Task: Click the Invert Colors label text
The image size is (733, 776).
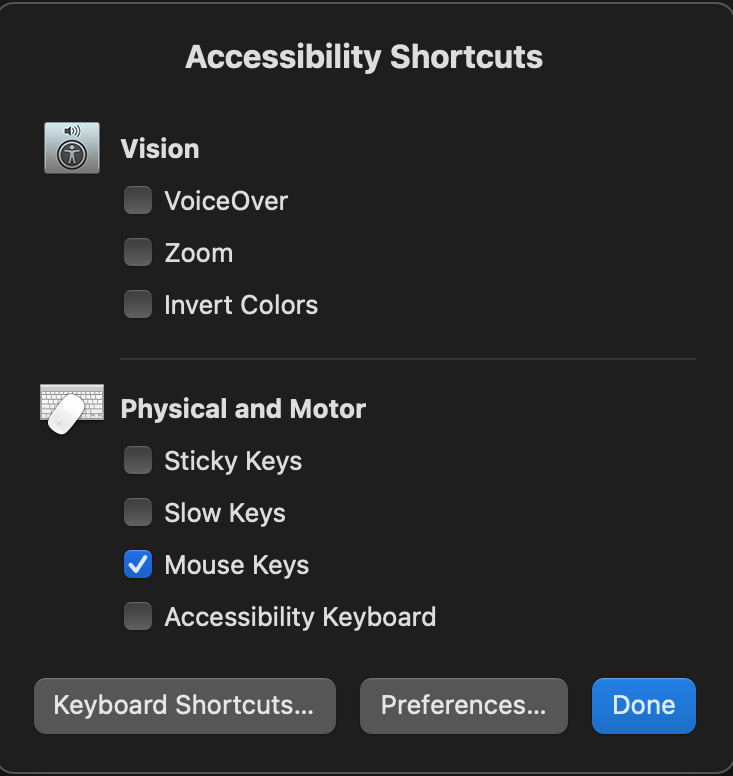Action: 241,305
